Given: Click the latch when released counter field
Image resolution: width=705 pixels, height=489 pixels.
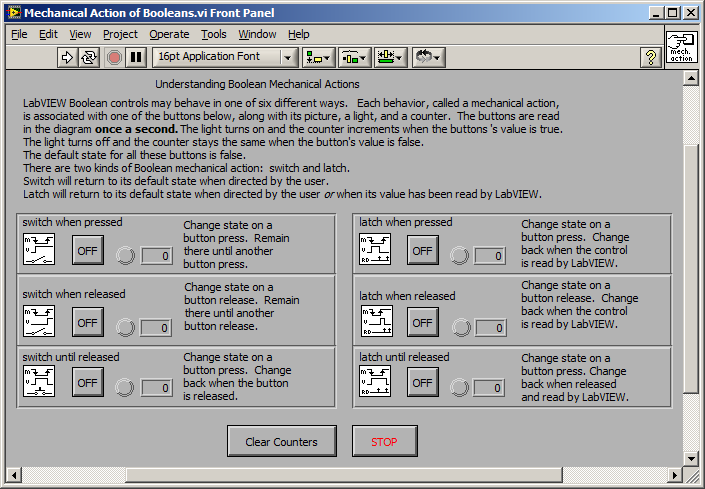Looking at the screenshot, I should click(491, 328).
